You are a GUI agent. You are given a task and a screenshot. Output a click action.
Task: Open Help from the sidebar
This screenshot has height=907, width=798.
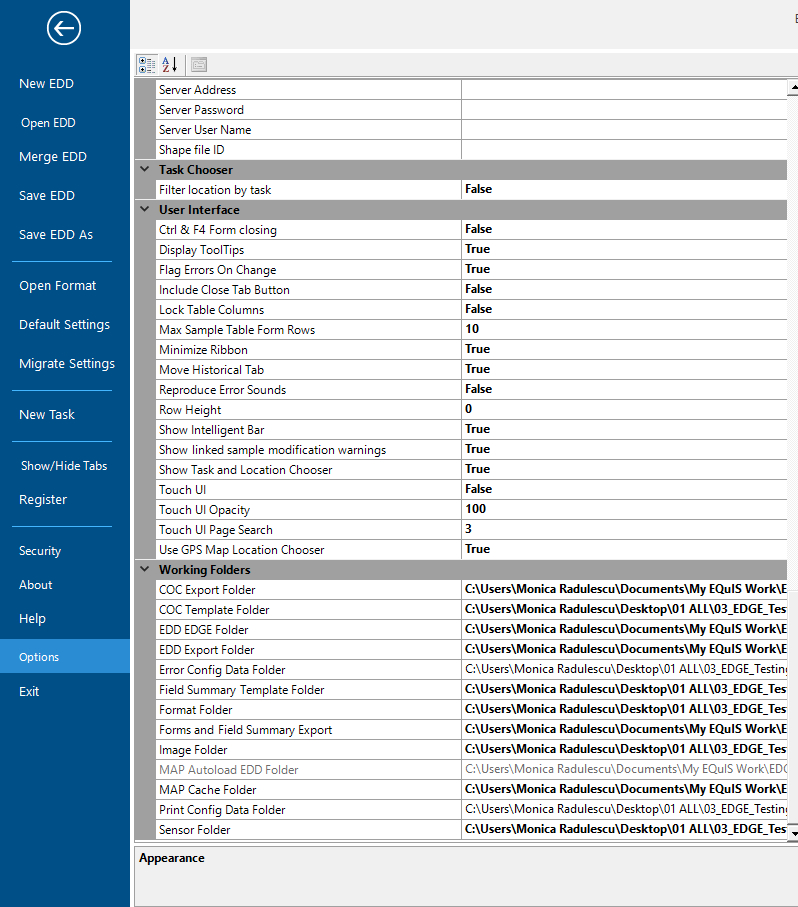(32, 618)
